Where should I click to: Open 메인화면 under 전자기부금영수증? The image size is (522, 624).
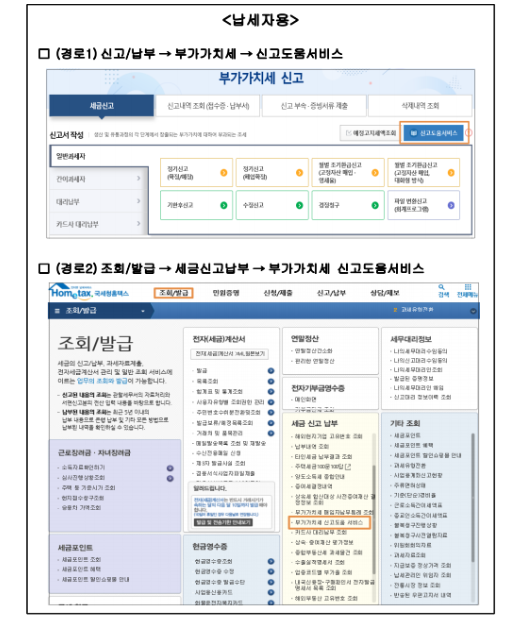tap(306, 399)
